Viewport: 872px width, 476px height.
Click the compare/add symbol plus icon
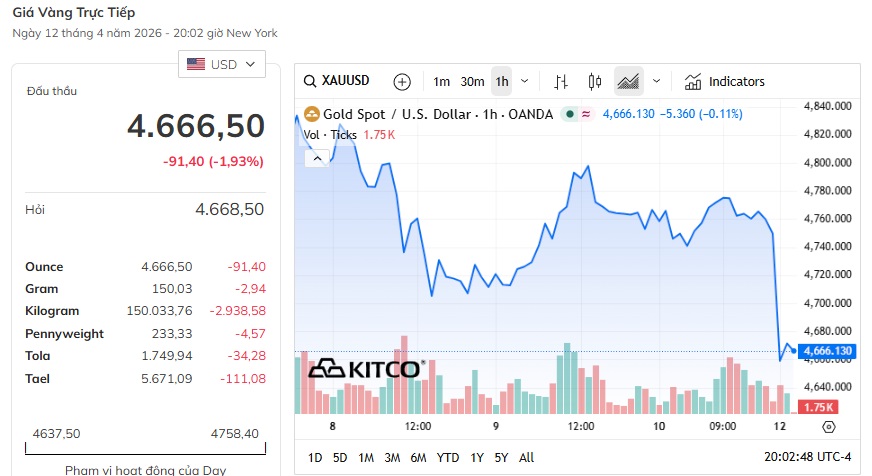pyautogui.click(x=402, y=81)
